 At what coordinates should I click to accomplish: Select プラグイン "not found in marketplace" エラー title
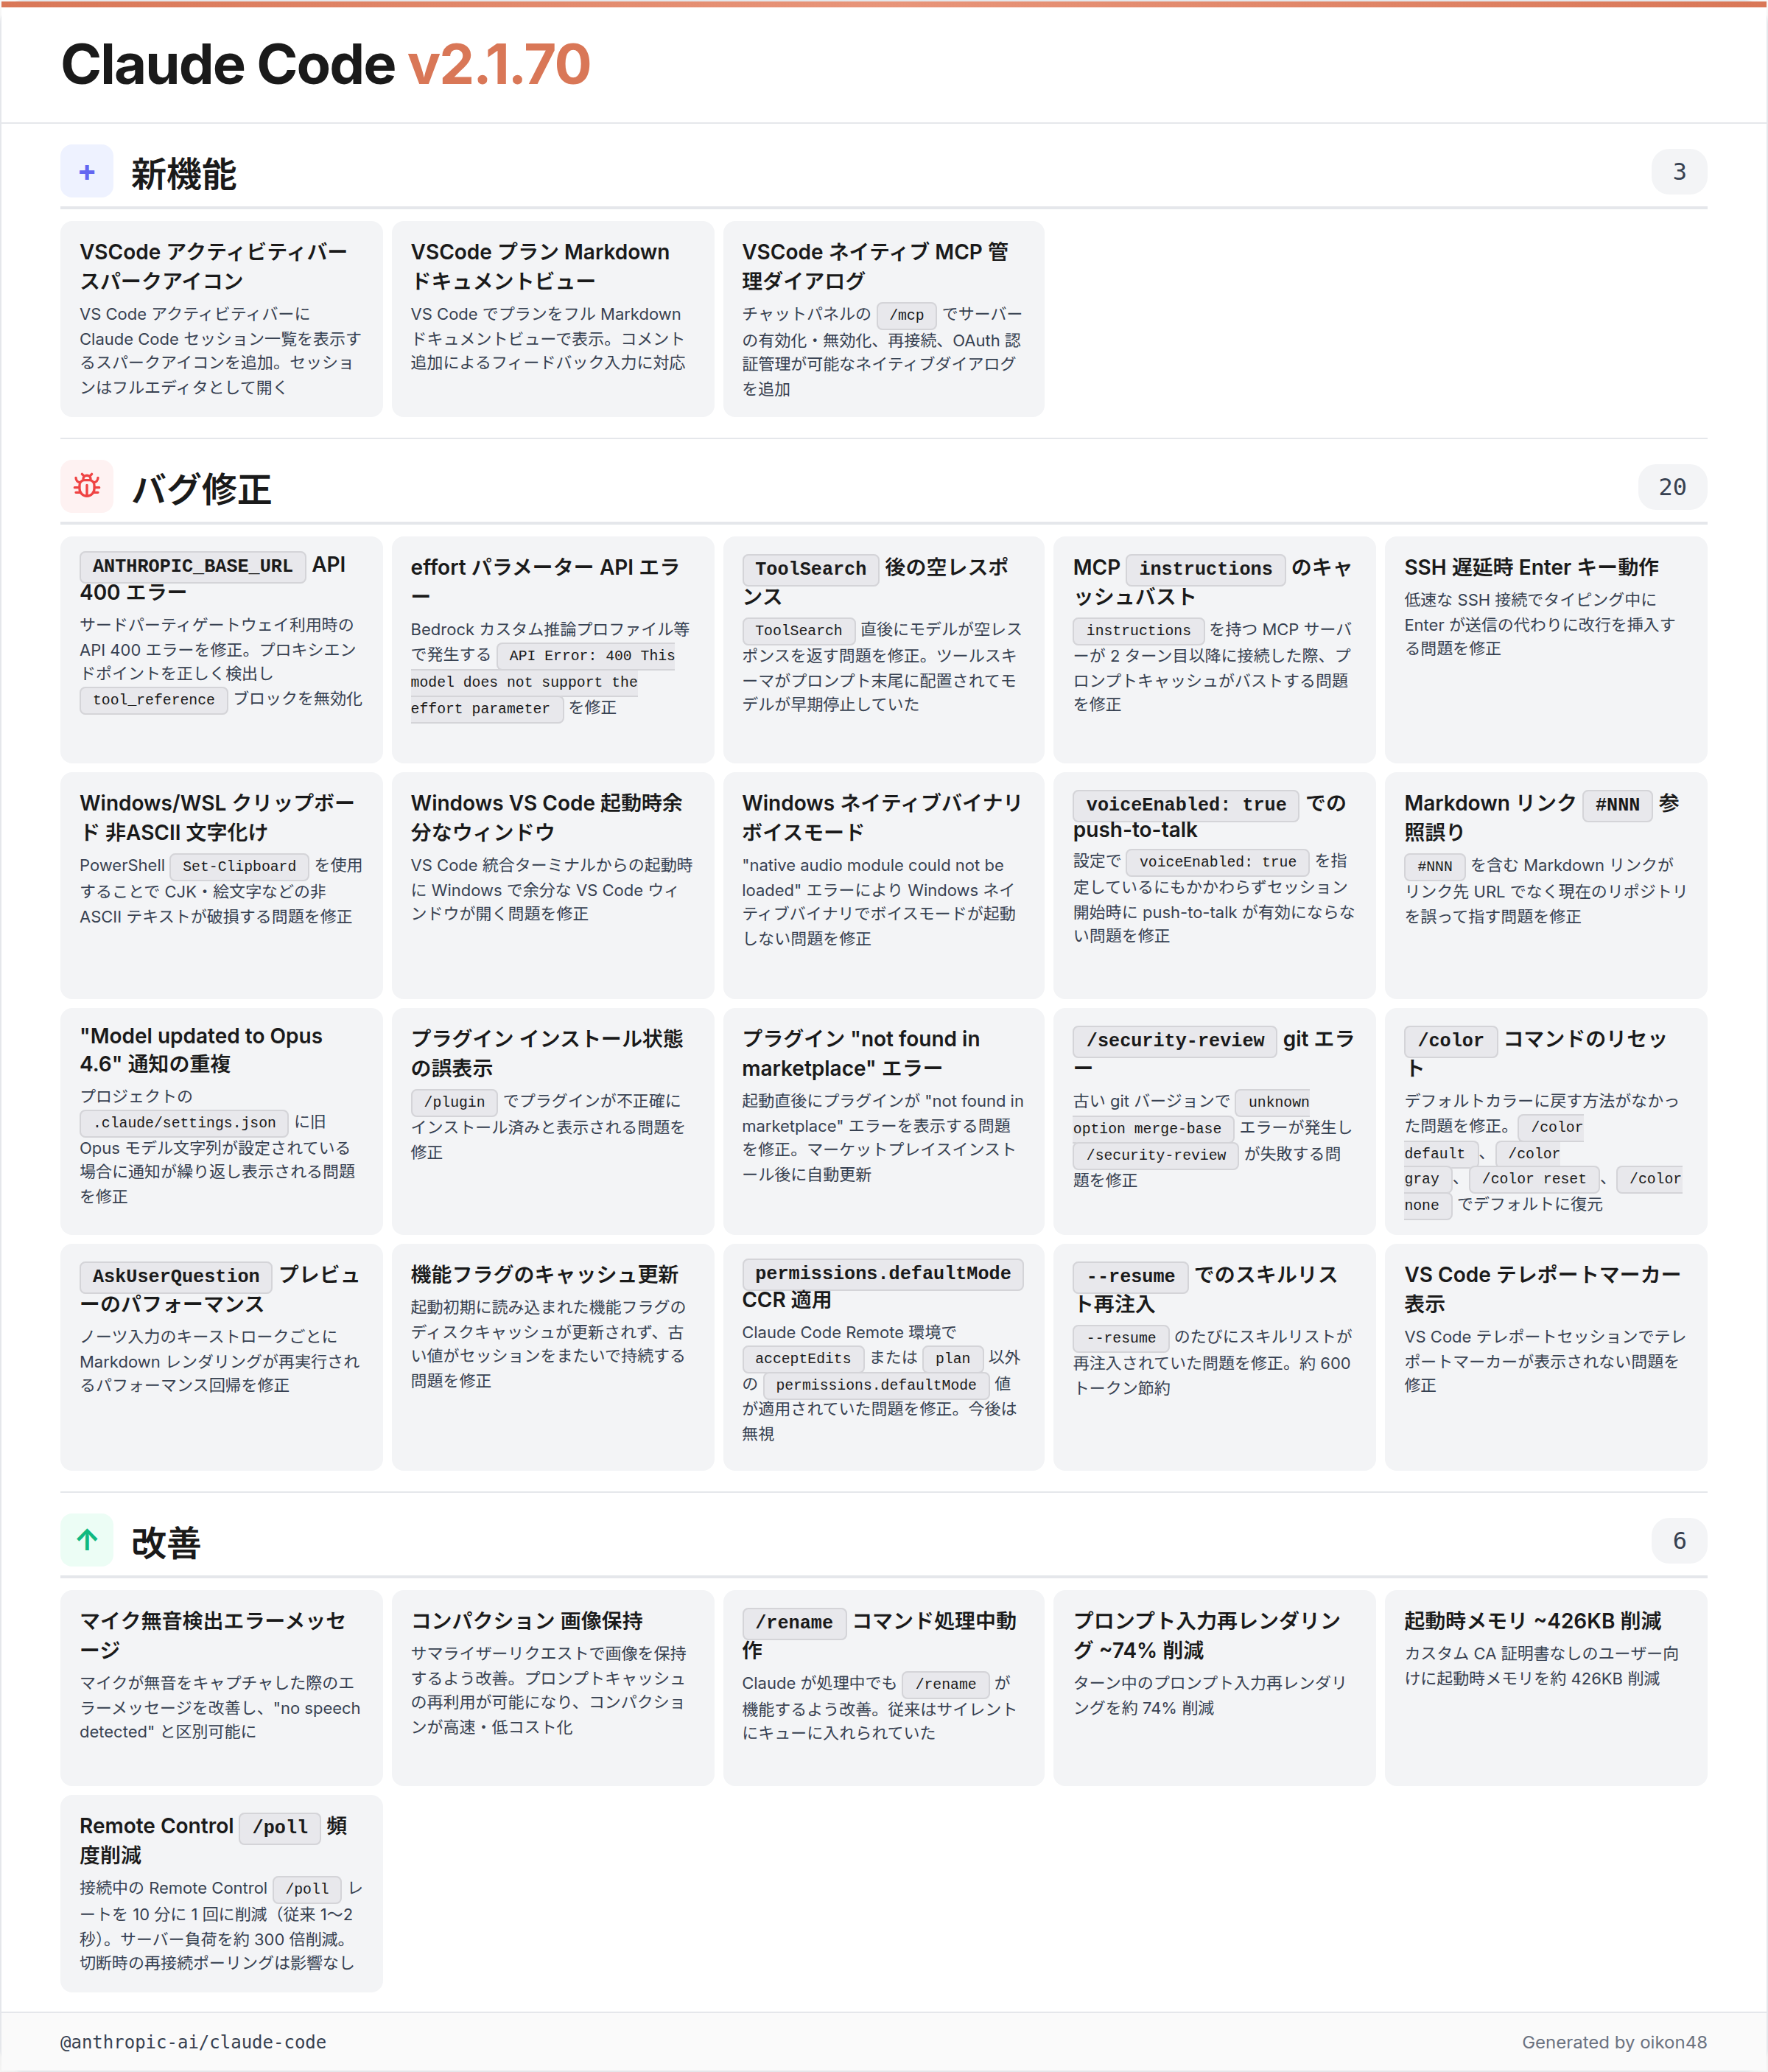point(861,1053)
